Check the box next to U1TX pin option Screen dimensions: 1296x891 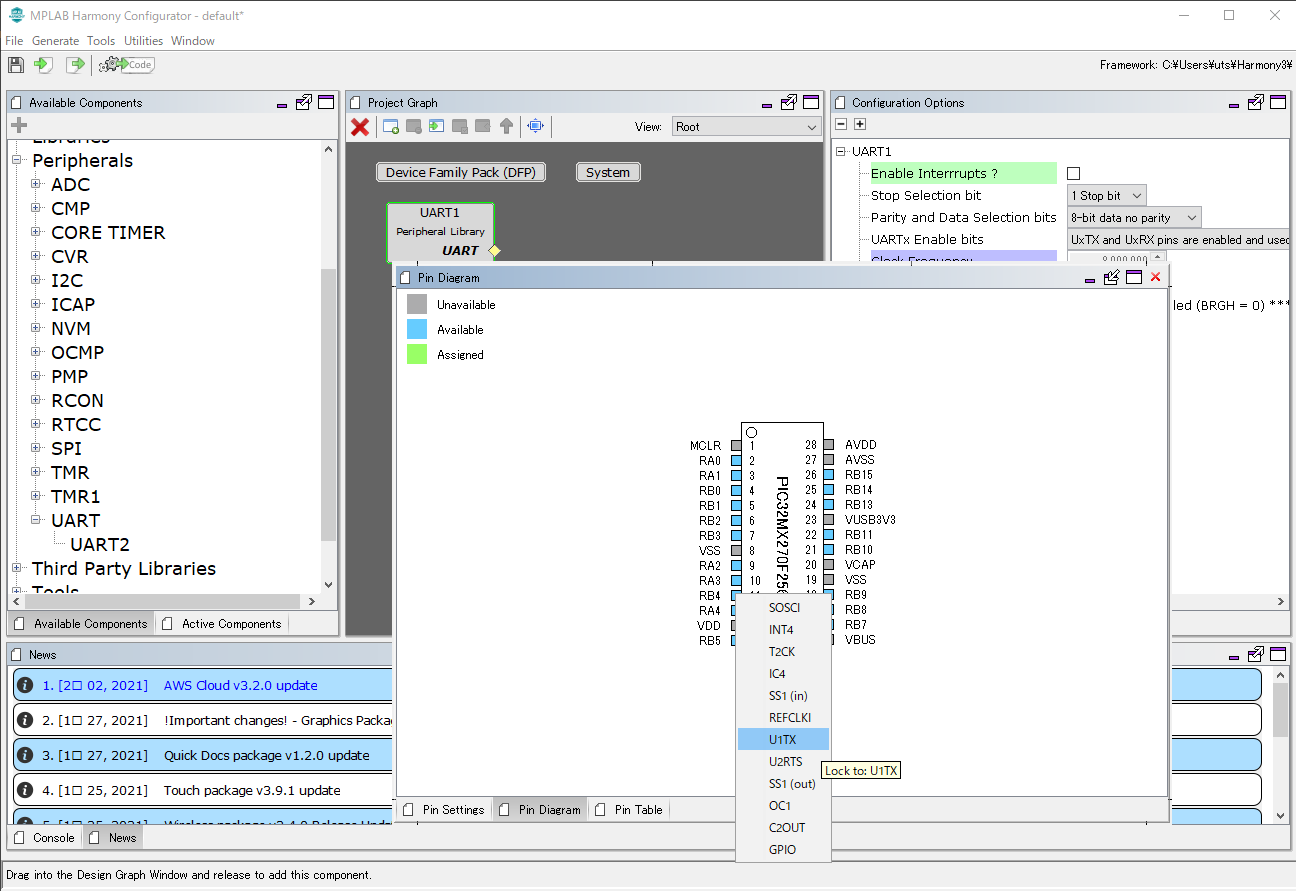(751, 739)
